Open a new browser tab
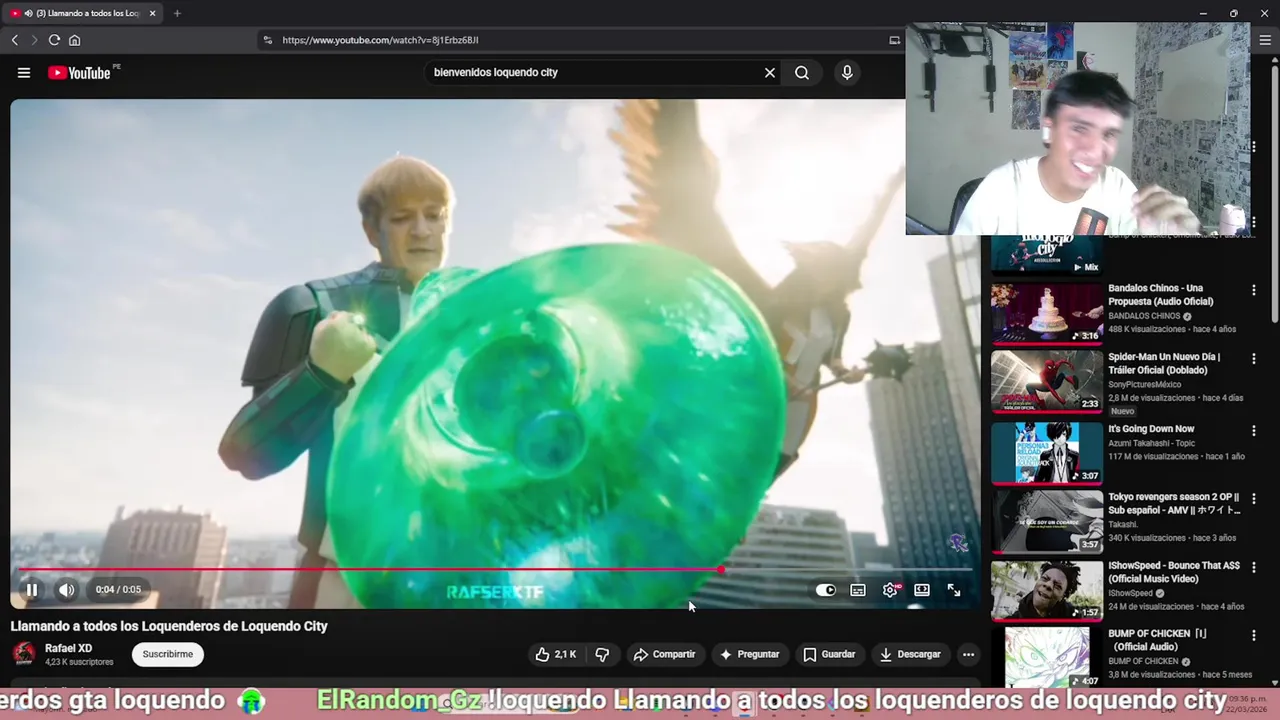Screen dimensions: 1280x720 (177, 13)
